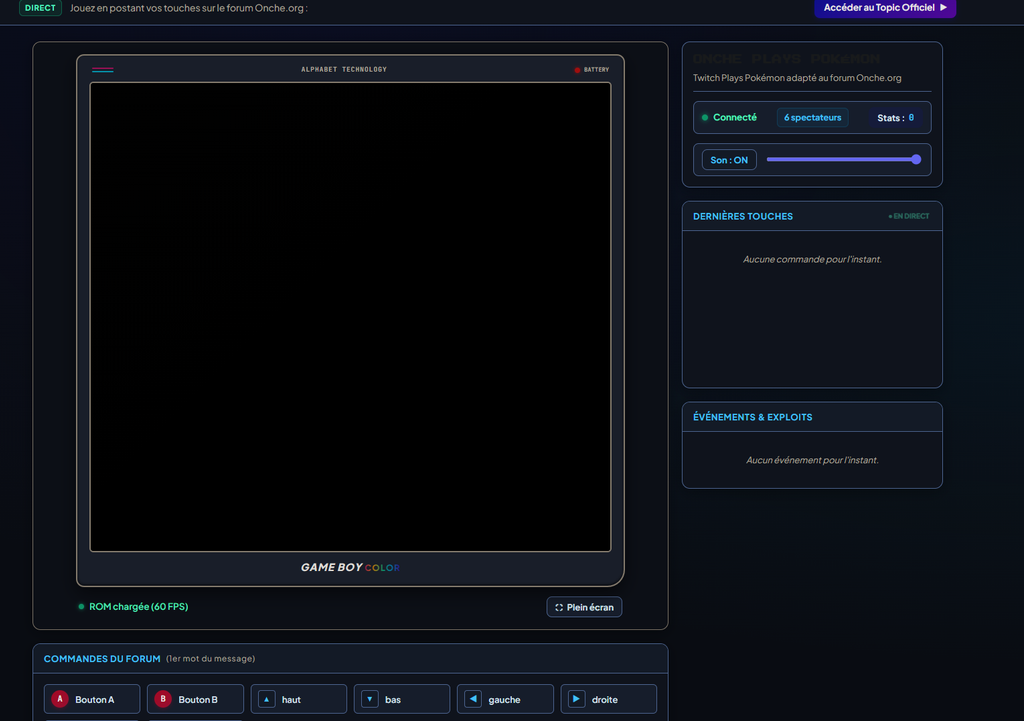Click the Bouton A command
This screenshot has width=1024, height=721.
pyautogui.click(x=92, y=699)
